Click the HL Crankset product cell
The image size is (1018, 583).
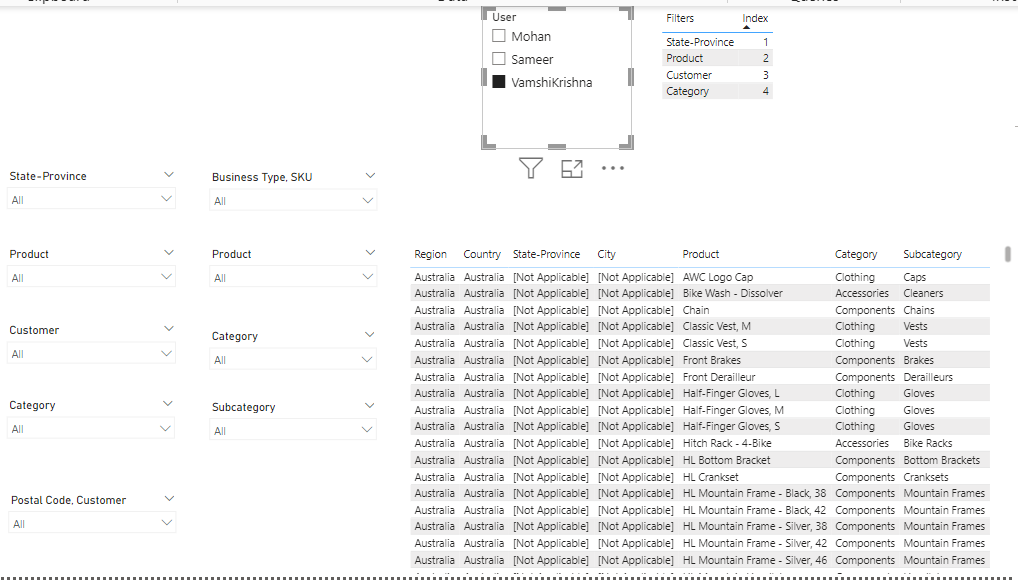coord(710,477)
